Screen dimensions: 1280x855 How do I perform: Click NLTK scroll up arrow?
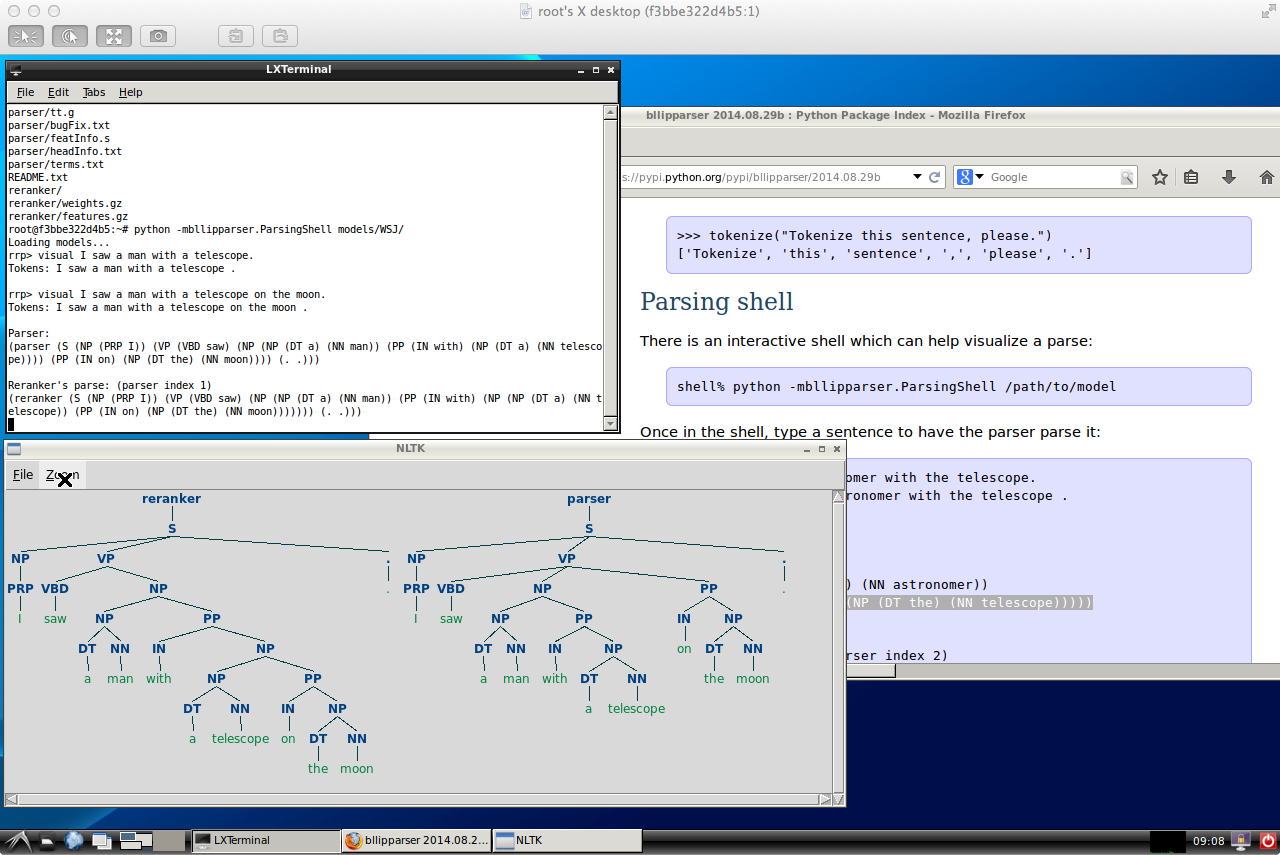[x=838, y=497]
